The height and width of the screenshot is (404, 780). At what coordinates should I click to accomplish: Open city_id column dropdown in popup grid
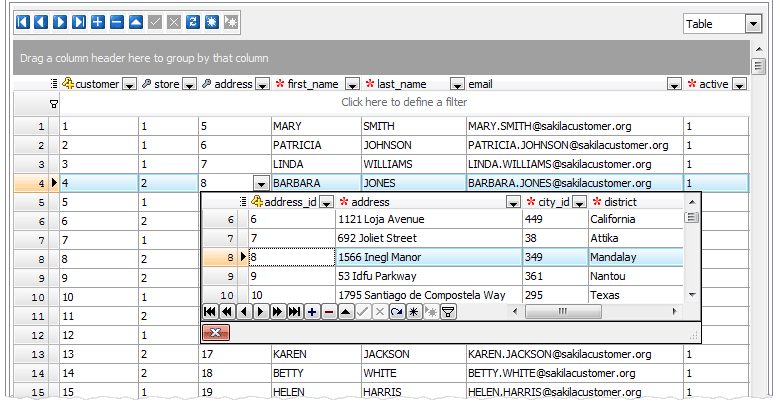(x=578, y=203)
